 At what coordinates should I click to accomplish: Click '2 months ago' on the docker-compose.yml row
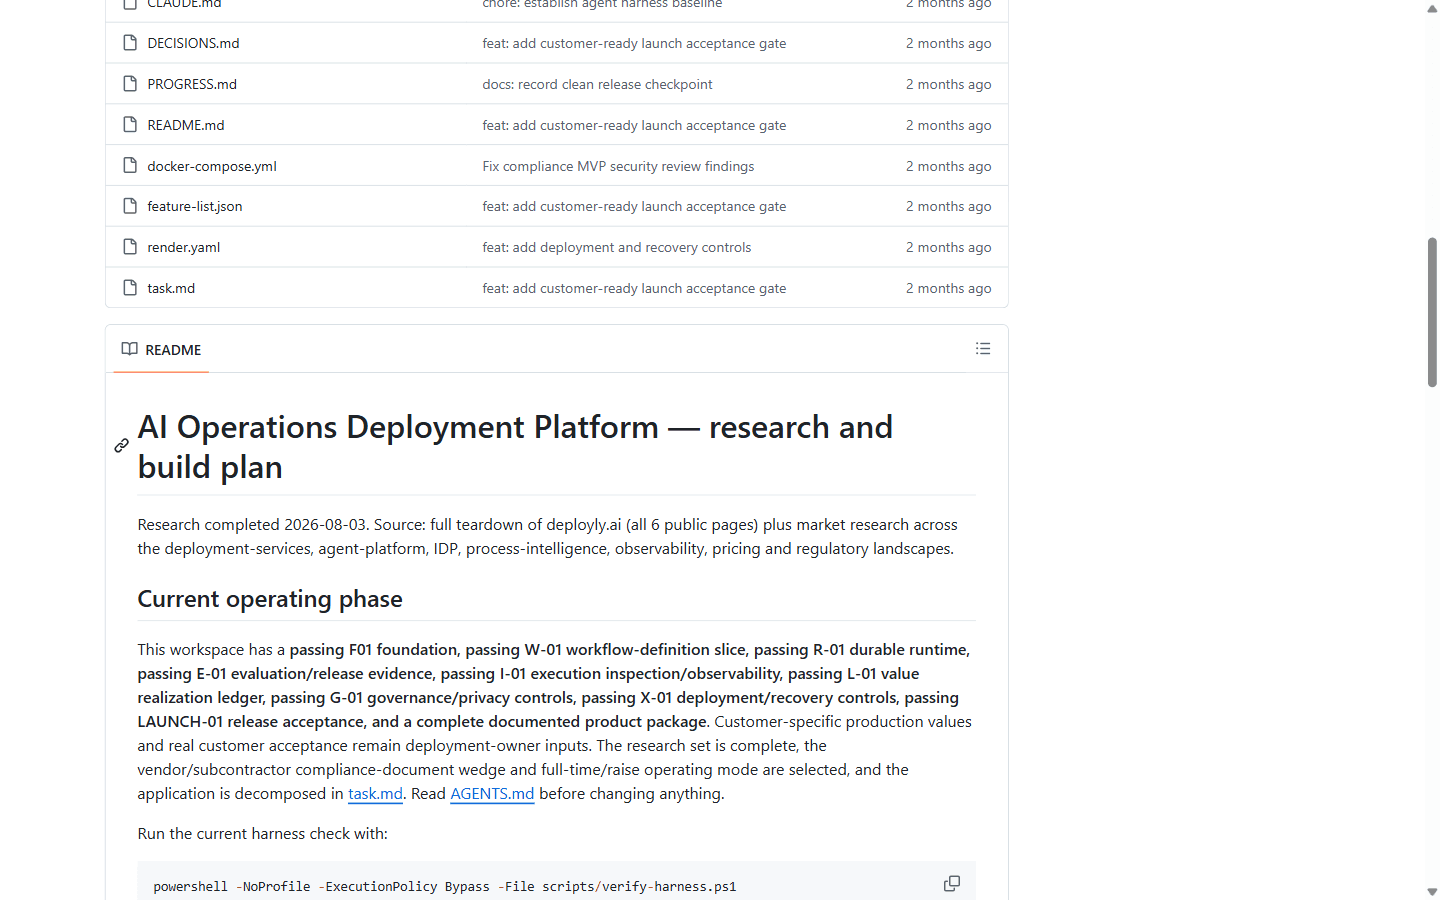pyautogui.click(x=948, y=166)
